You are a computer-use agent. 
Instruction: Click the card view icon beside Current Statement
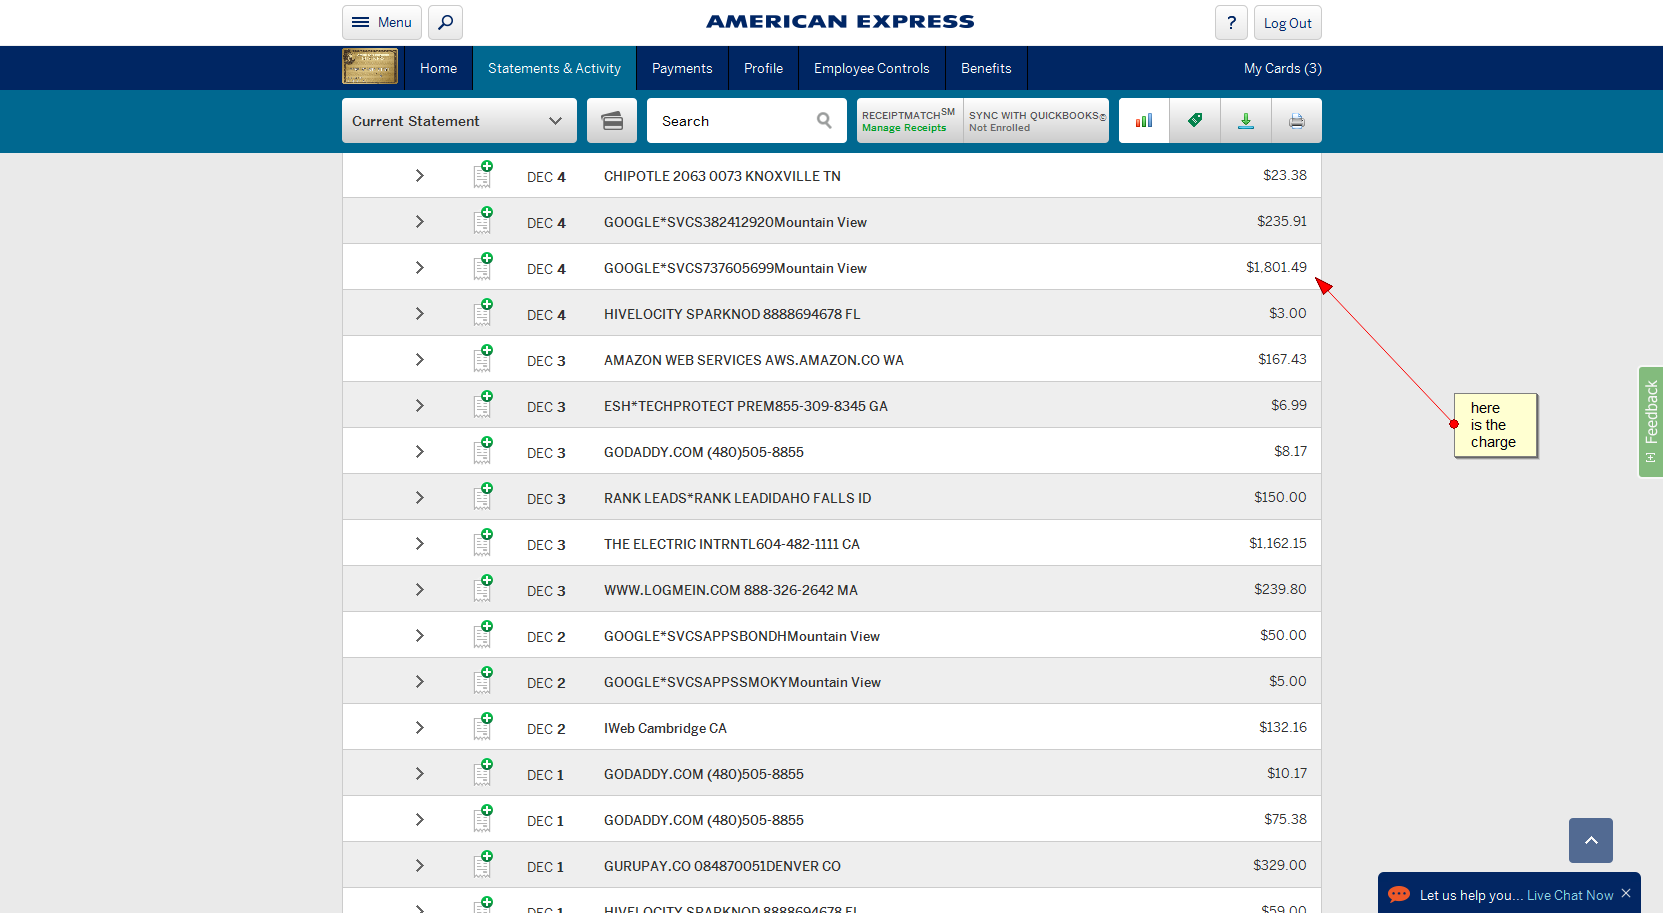tap(612, 121)
